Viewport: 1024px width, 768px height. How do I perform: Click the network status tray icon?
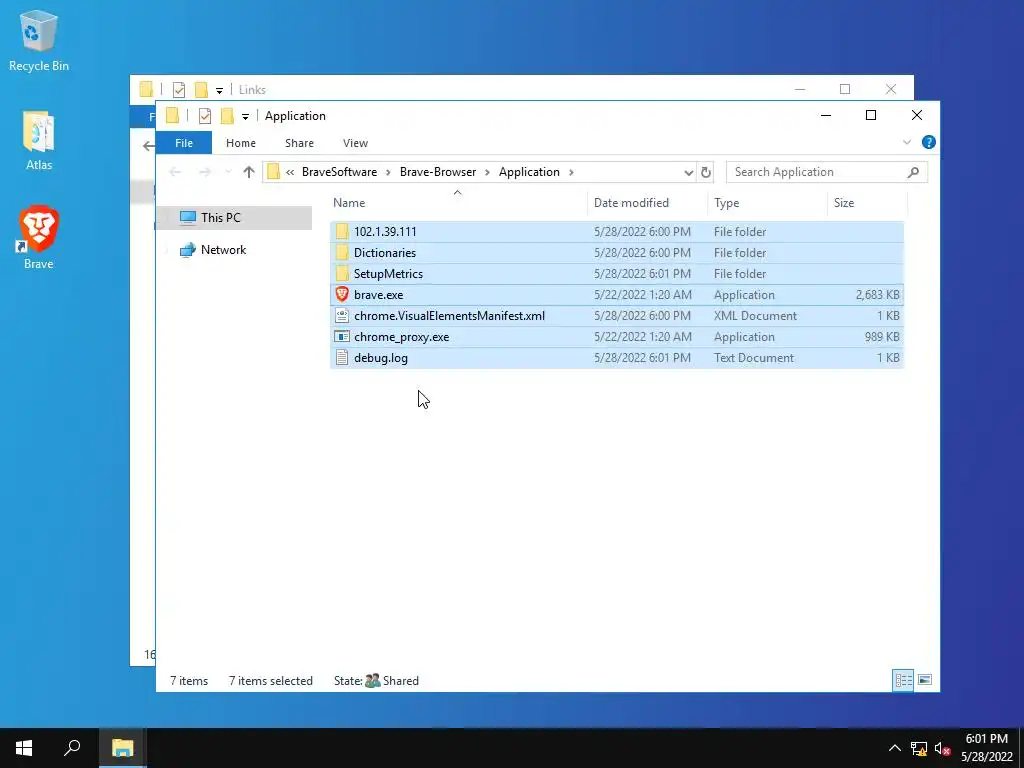click(x=919, y=748)
